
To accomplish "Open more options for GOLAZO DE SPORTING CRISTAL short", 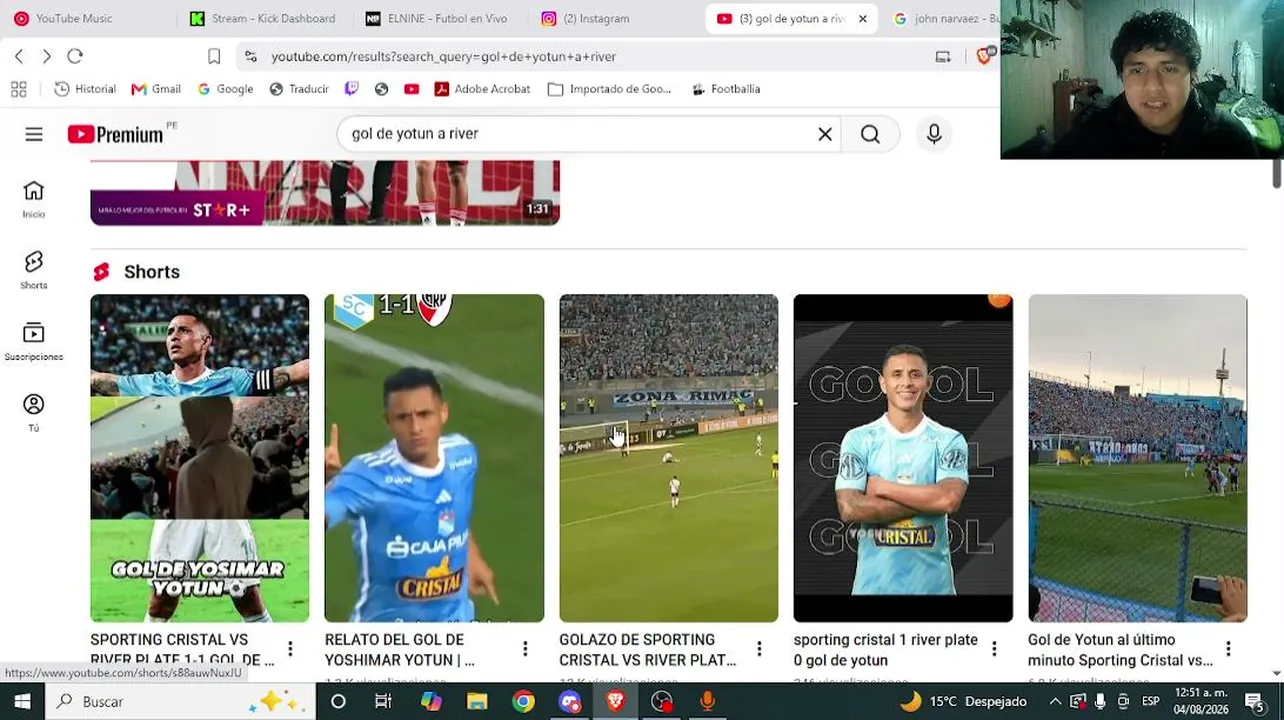I will pyautogui.click(x=759, y=650).
